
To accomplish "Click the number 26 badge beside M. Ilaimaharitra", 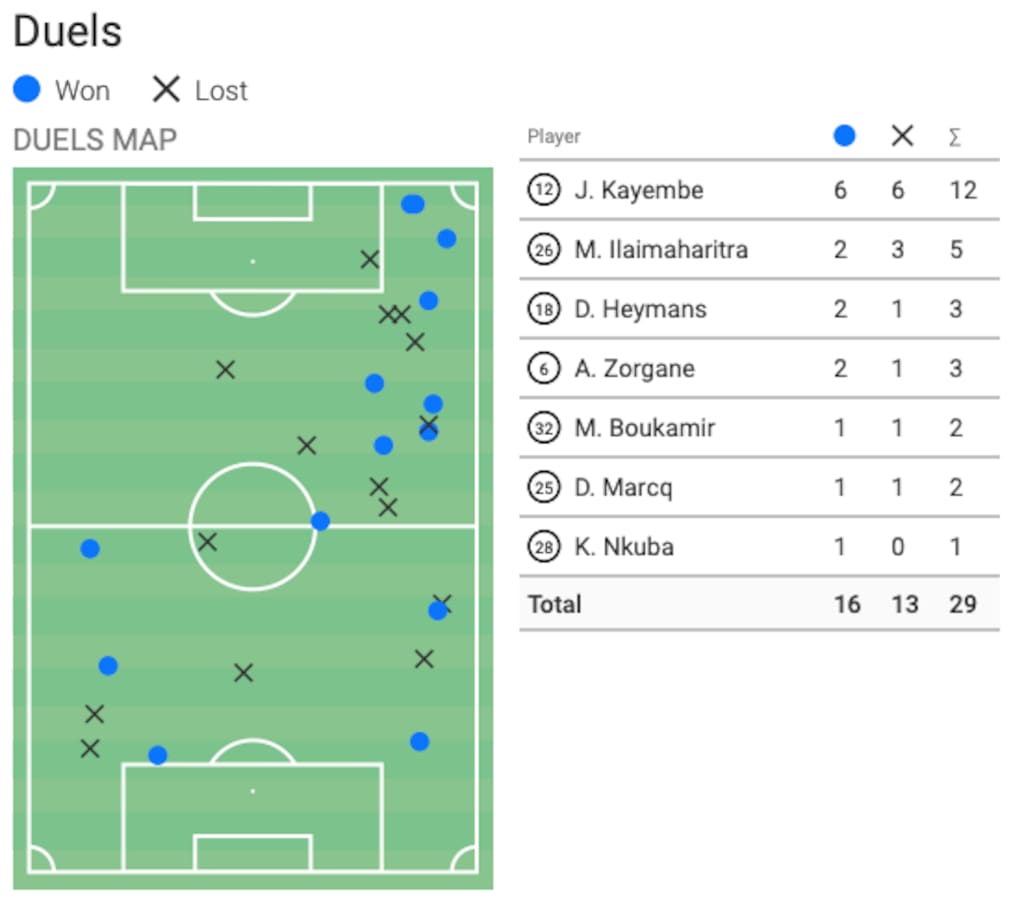I will coord(543,249).
